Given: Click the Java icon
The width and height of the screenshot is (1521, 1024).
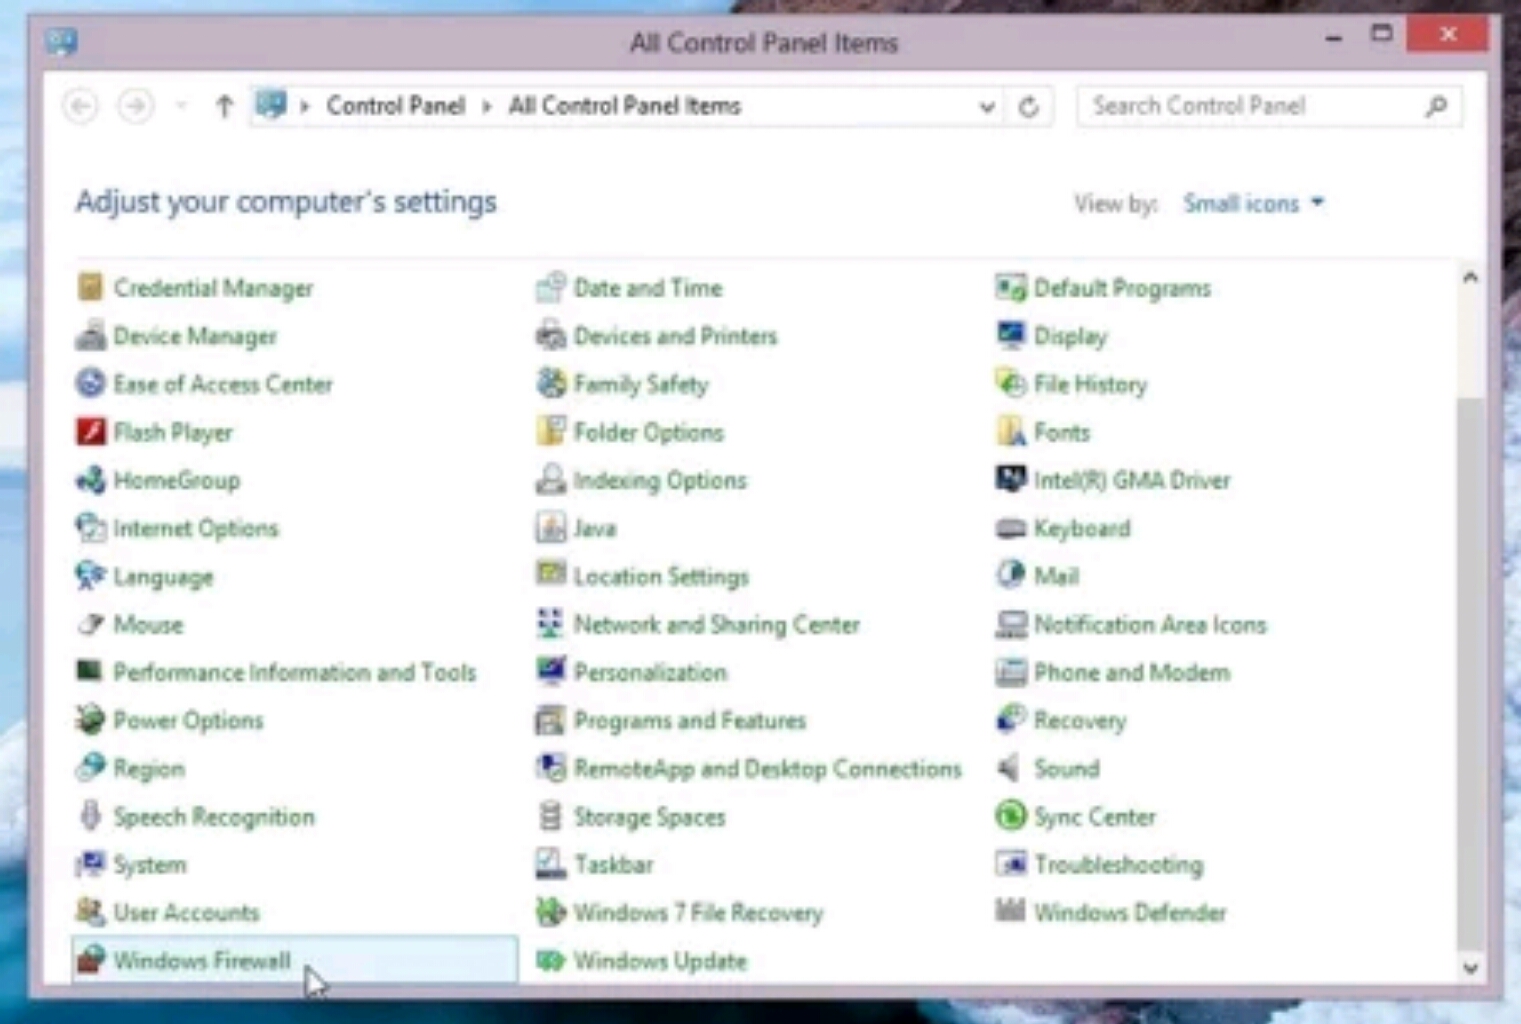Looking at the screenshot, I should pyautogui.click(x=550, y=528).
